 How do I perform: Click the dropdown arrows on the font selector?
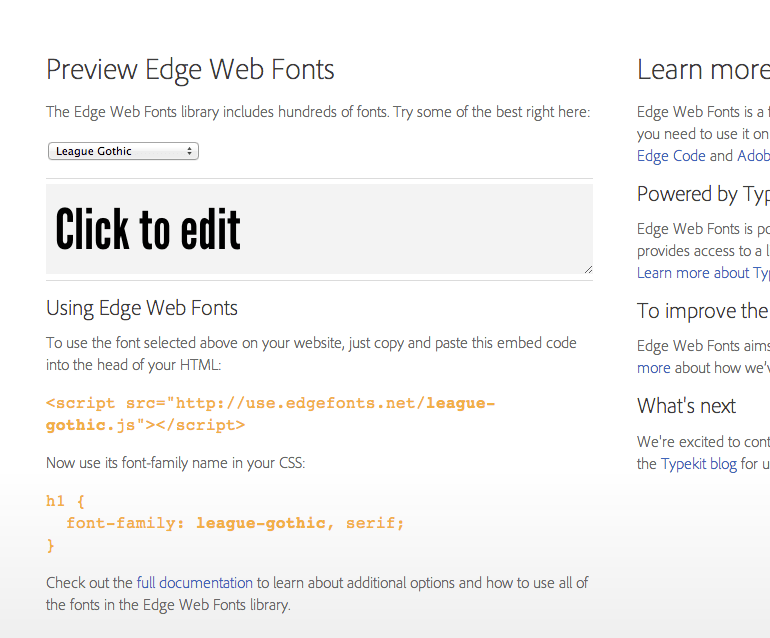[x=190, y=151]
